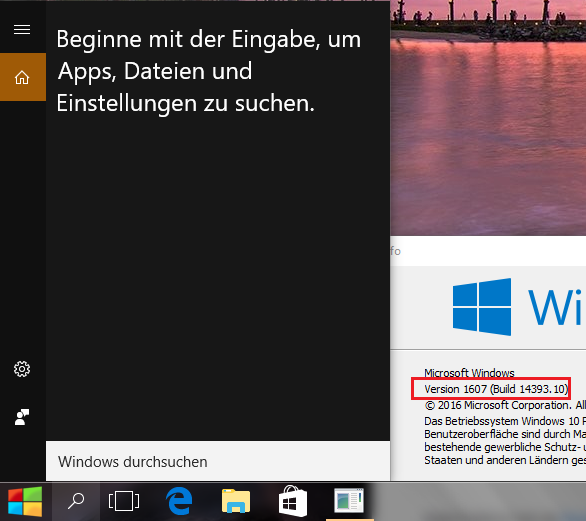Select the Home icon in search sidebar
The width and height of the screenshot is (586, 521).
[22, 77]
